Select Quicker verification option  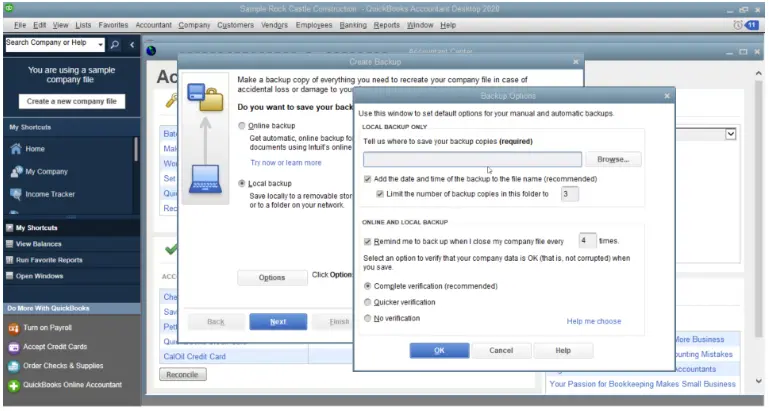point(367,302)
